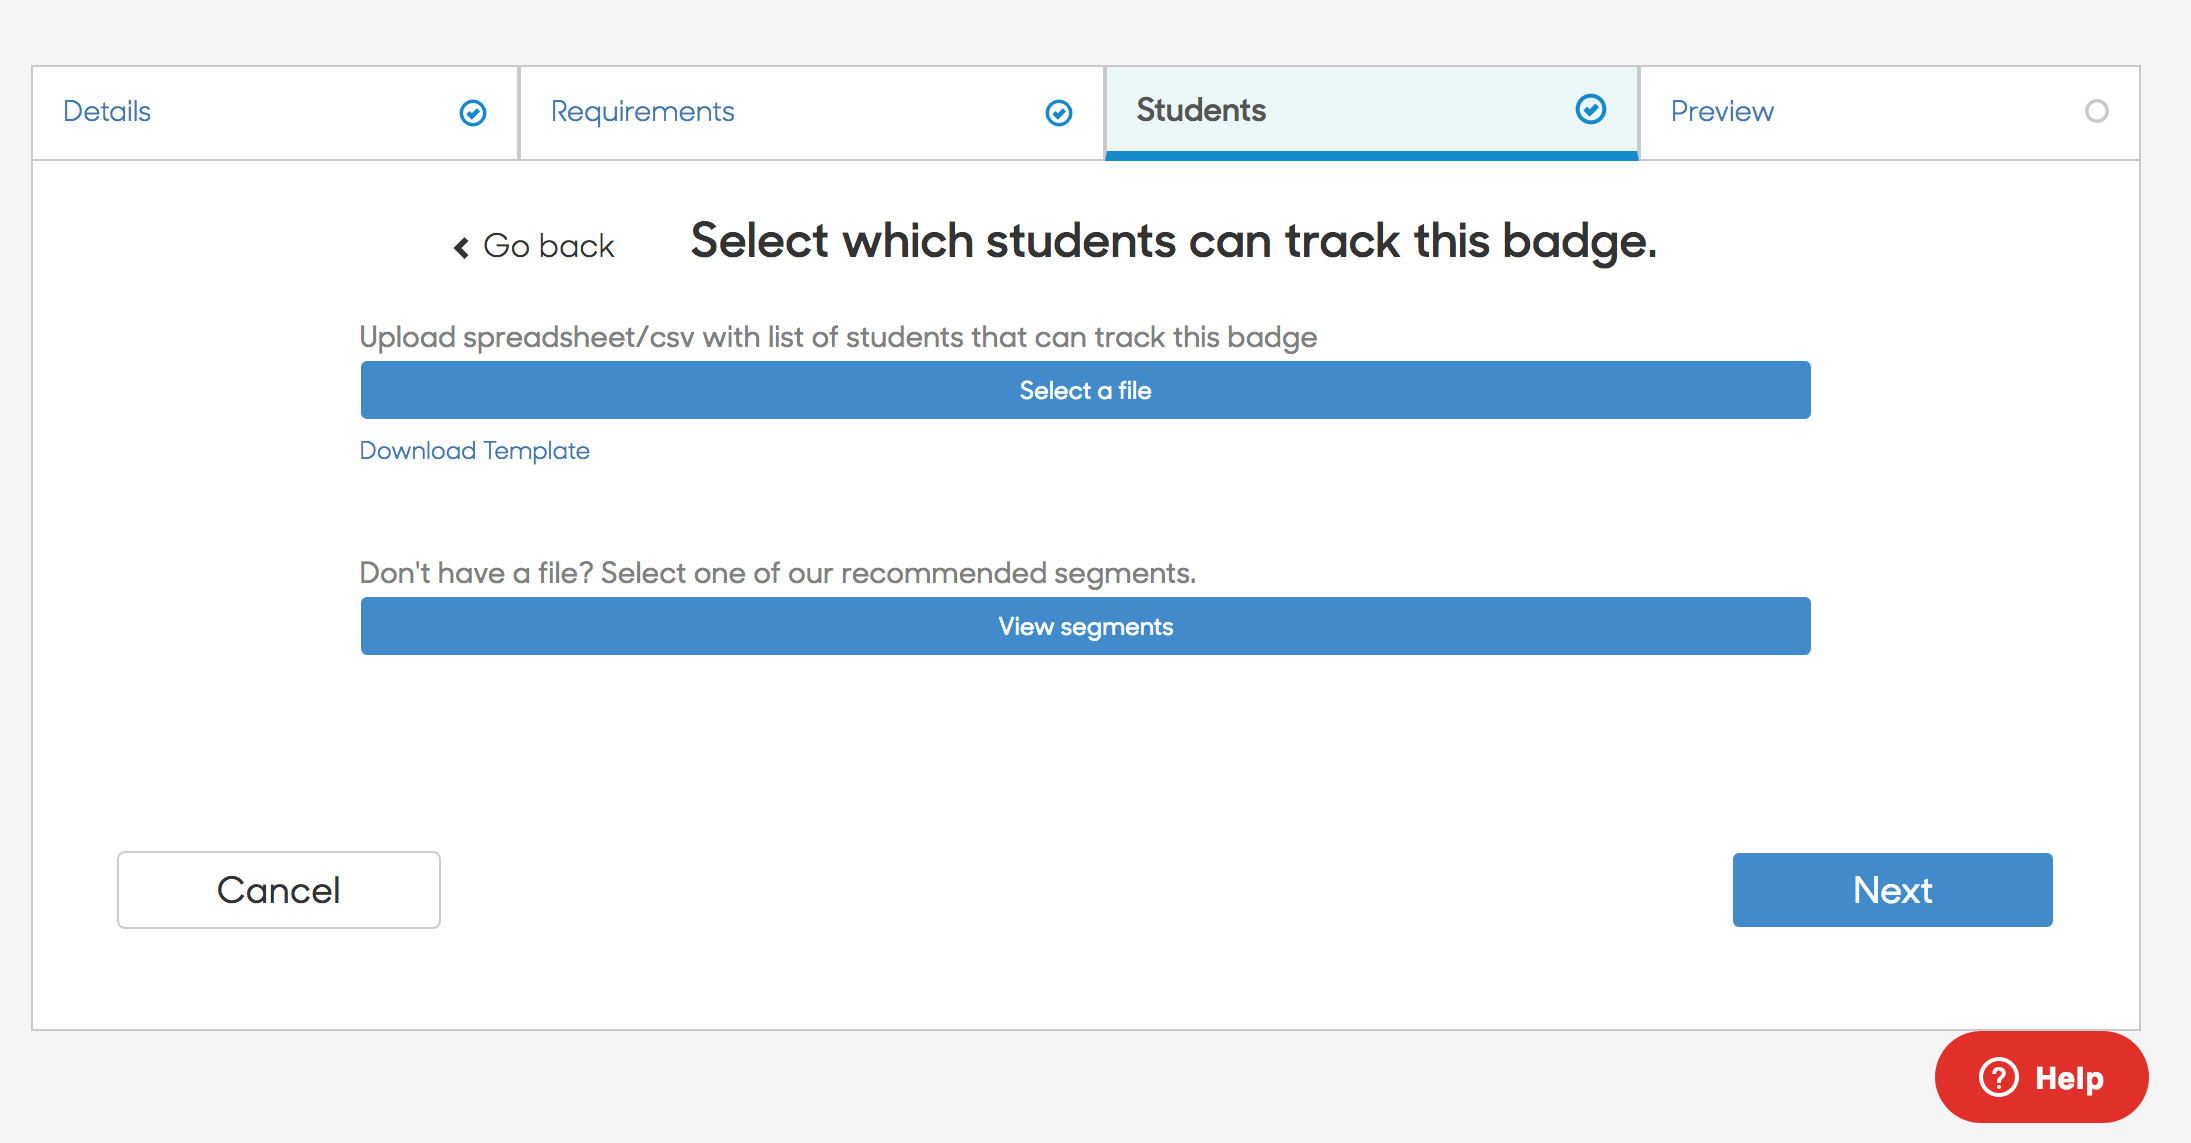The height and width of the screenshot is (1143, 2191).
Task: Click the 'Don't have a file?' text
Action: pyautogui.click(x=778, y=573)
